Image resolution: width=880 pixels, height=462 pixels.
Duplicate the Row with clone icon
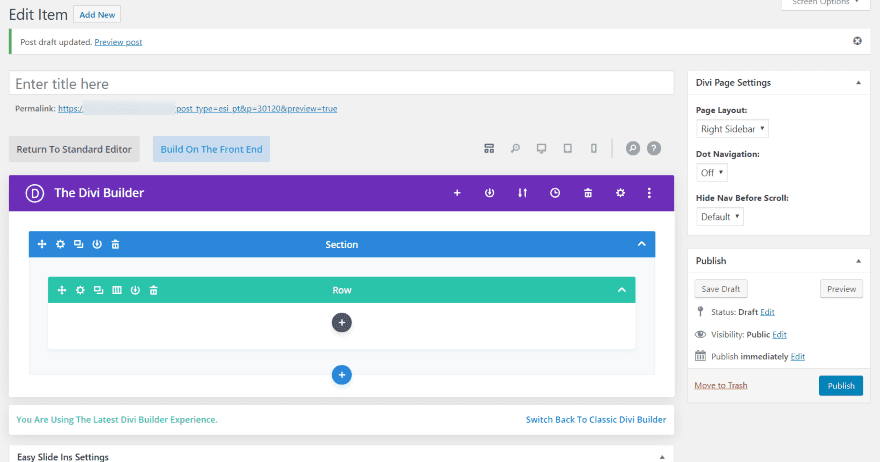point(98,290)
